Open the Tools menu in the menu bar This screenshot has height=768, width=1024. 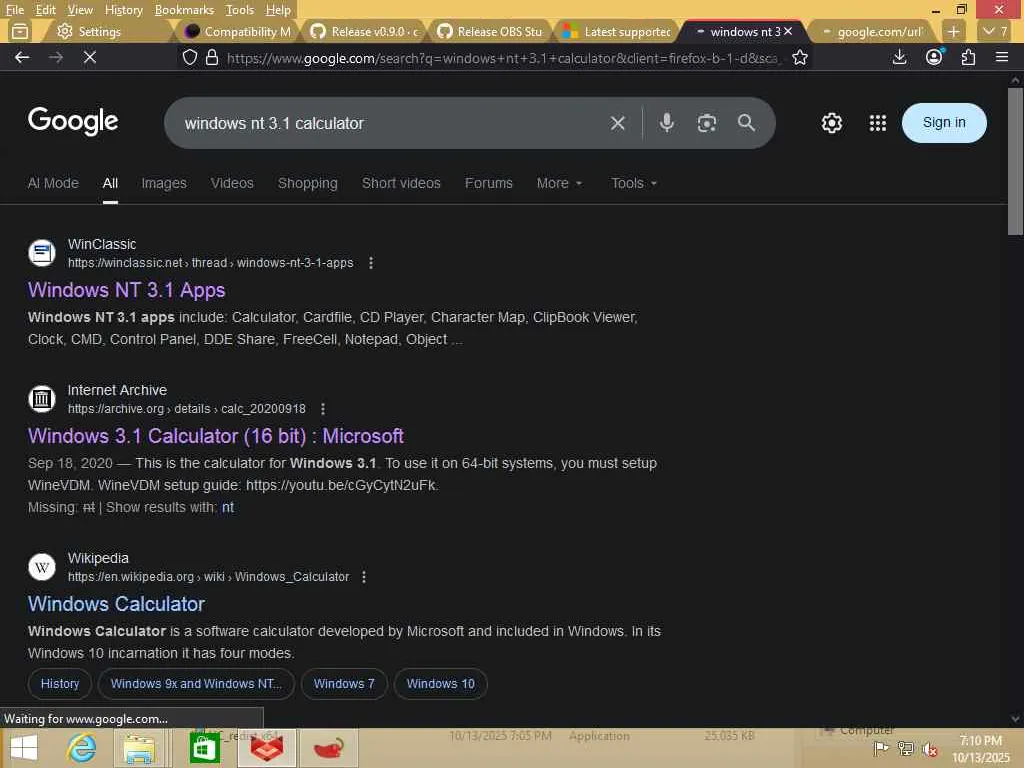(x=240, y=10)
